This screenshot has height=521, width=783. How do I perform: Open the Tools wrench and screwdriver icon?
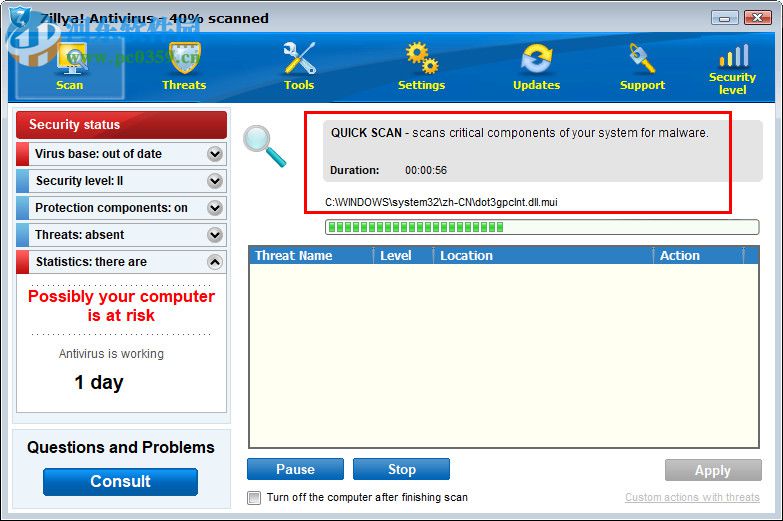(299, 58)
